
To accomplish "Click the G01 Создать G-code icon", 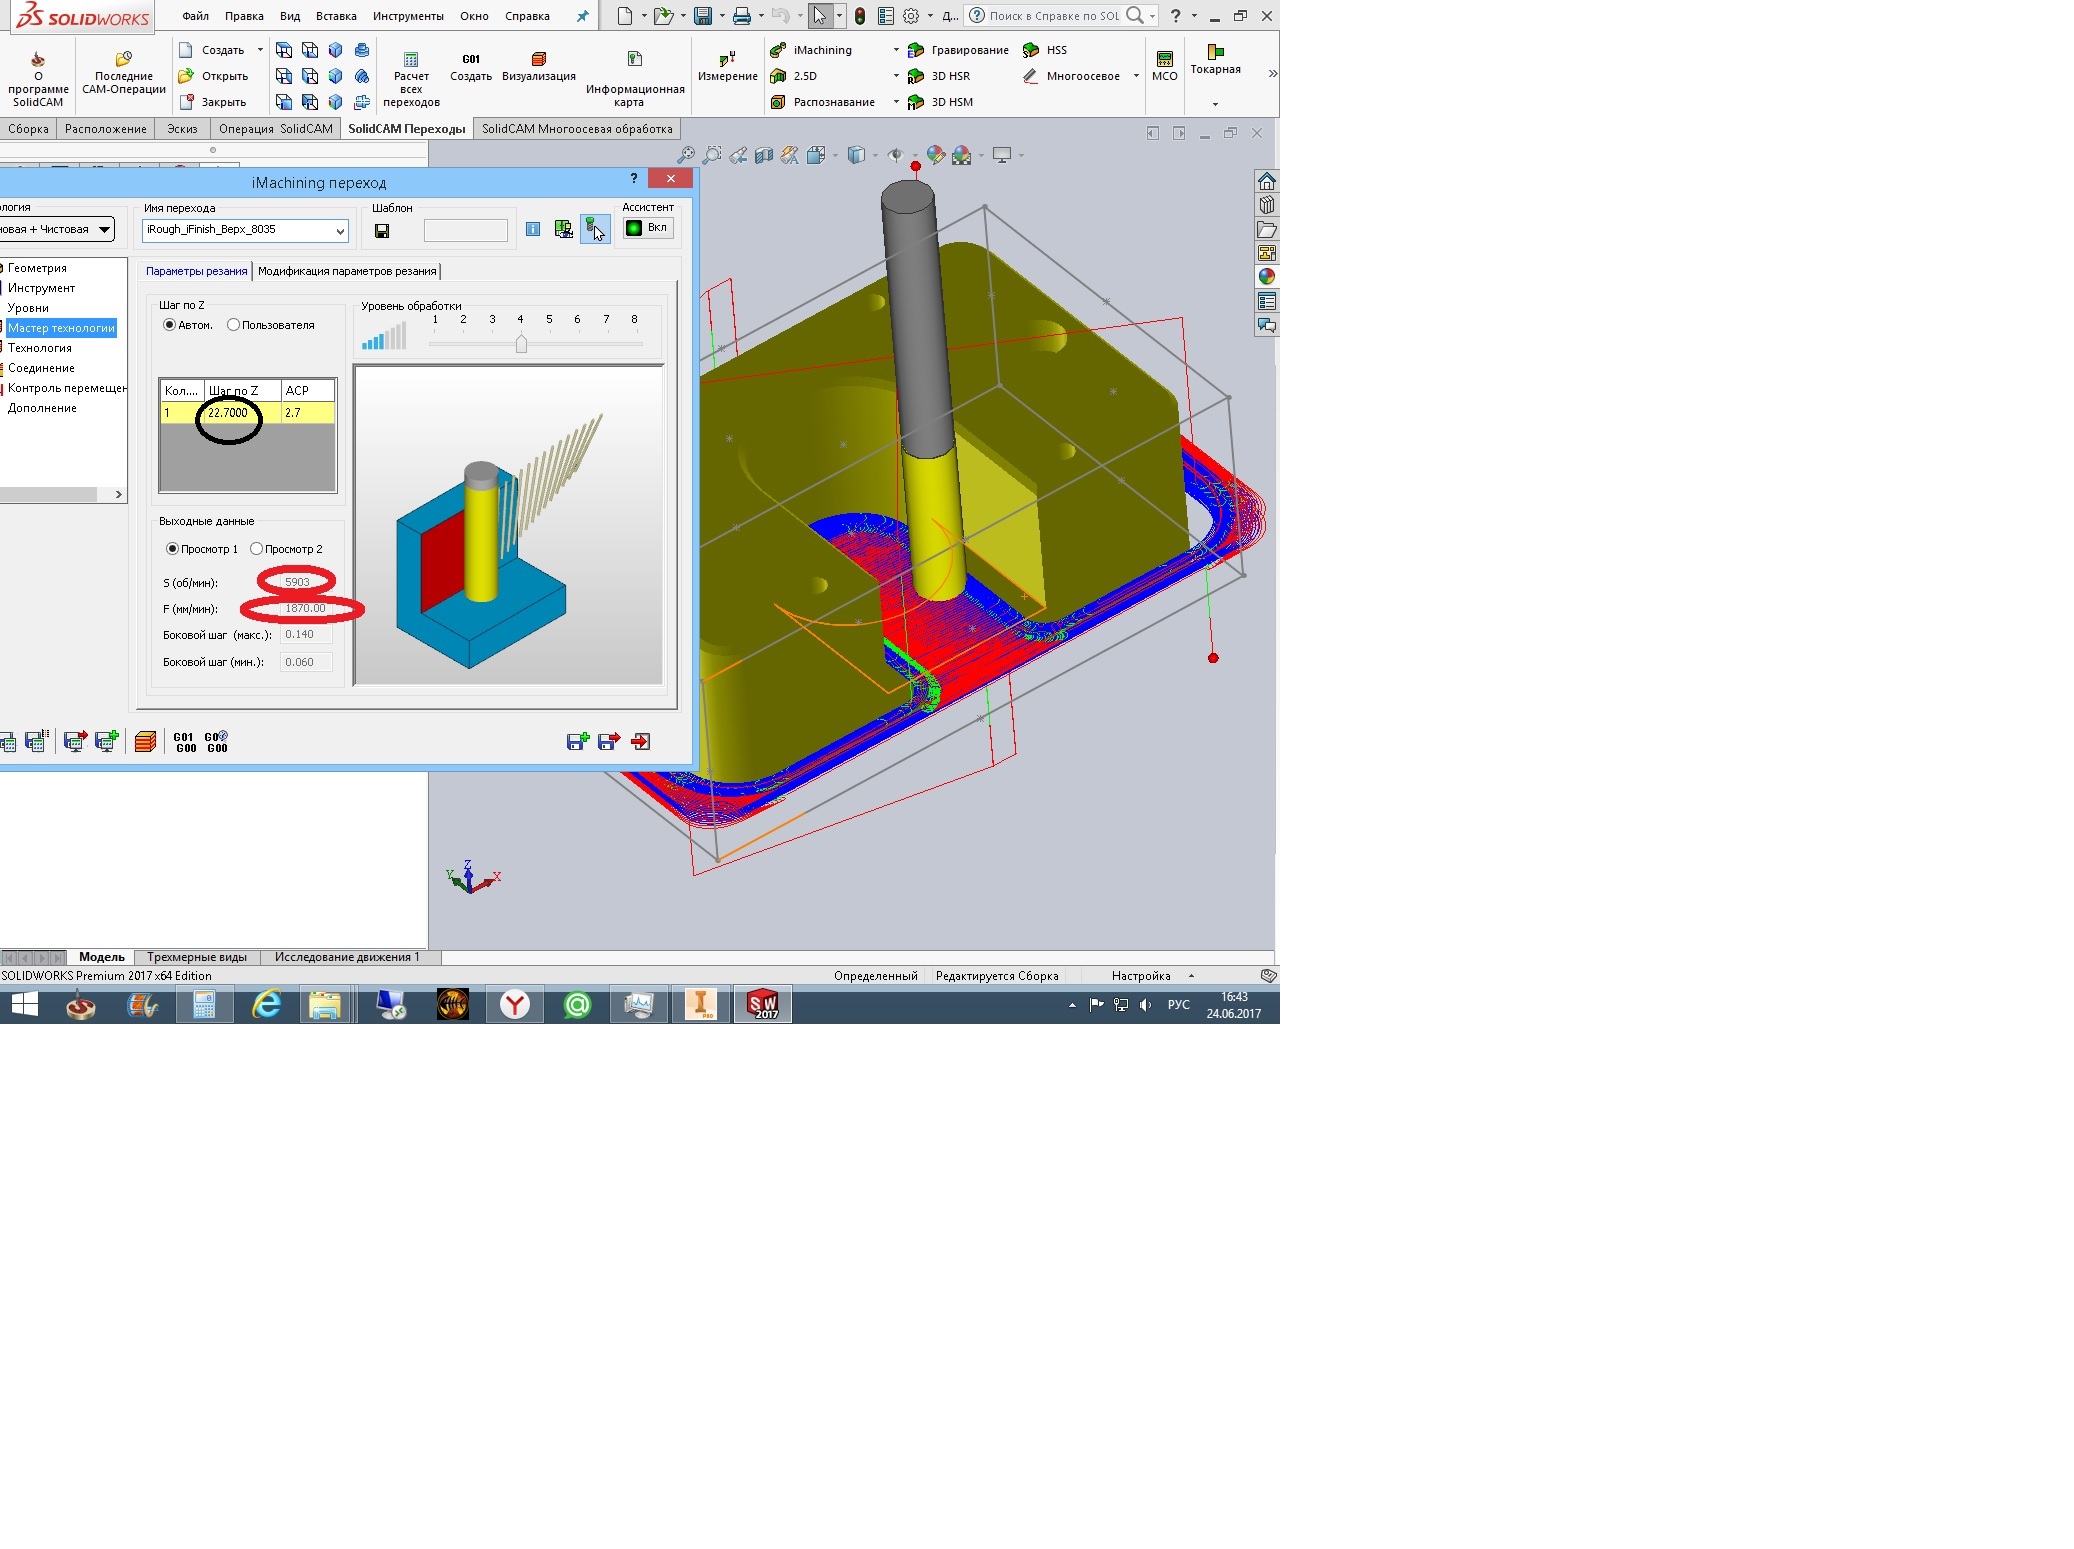I will coord(471,60).
